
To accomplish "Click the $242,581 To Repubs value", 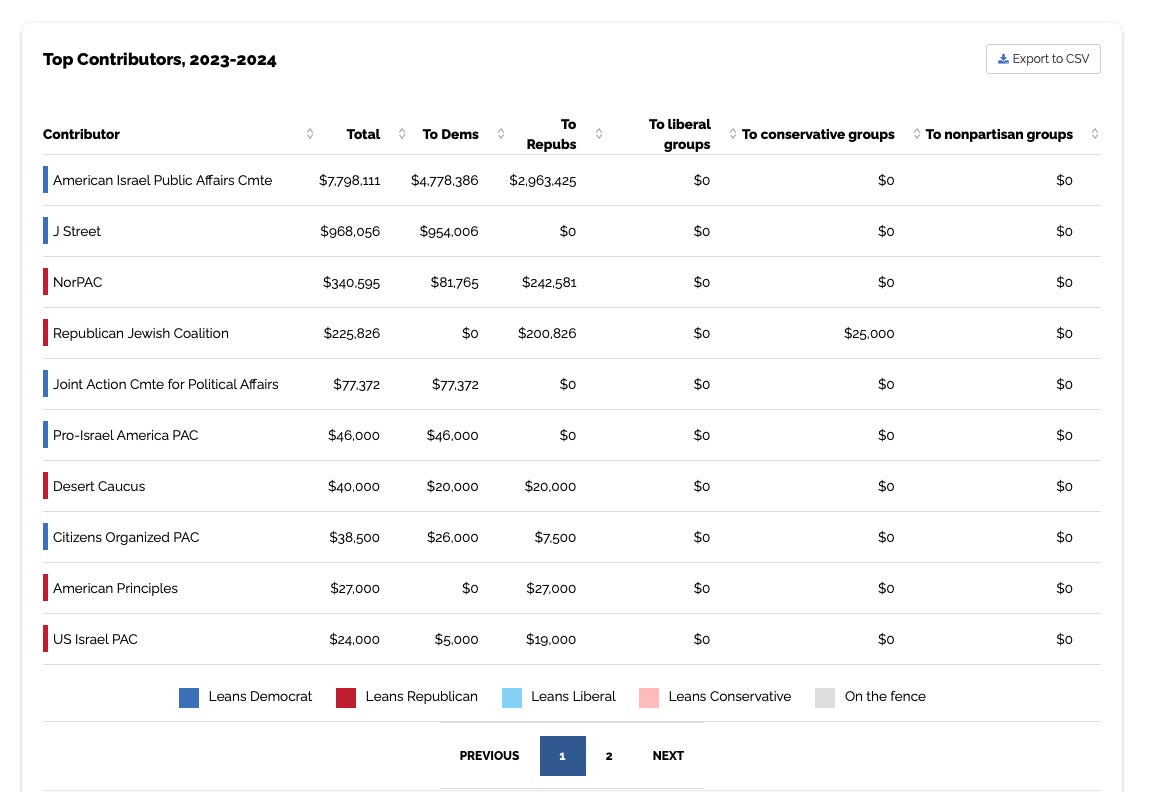I will [x=549, y=283].
